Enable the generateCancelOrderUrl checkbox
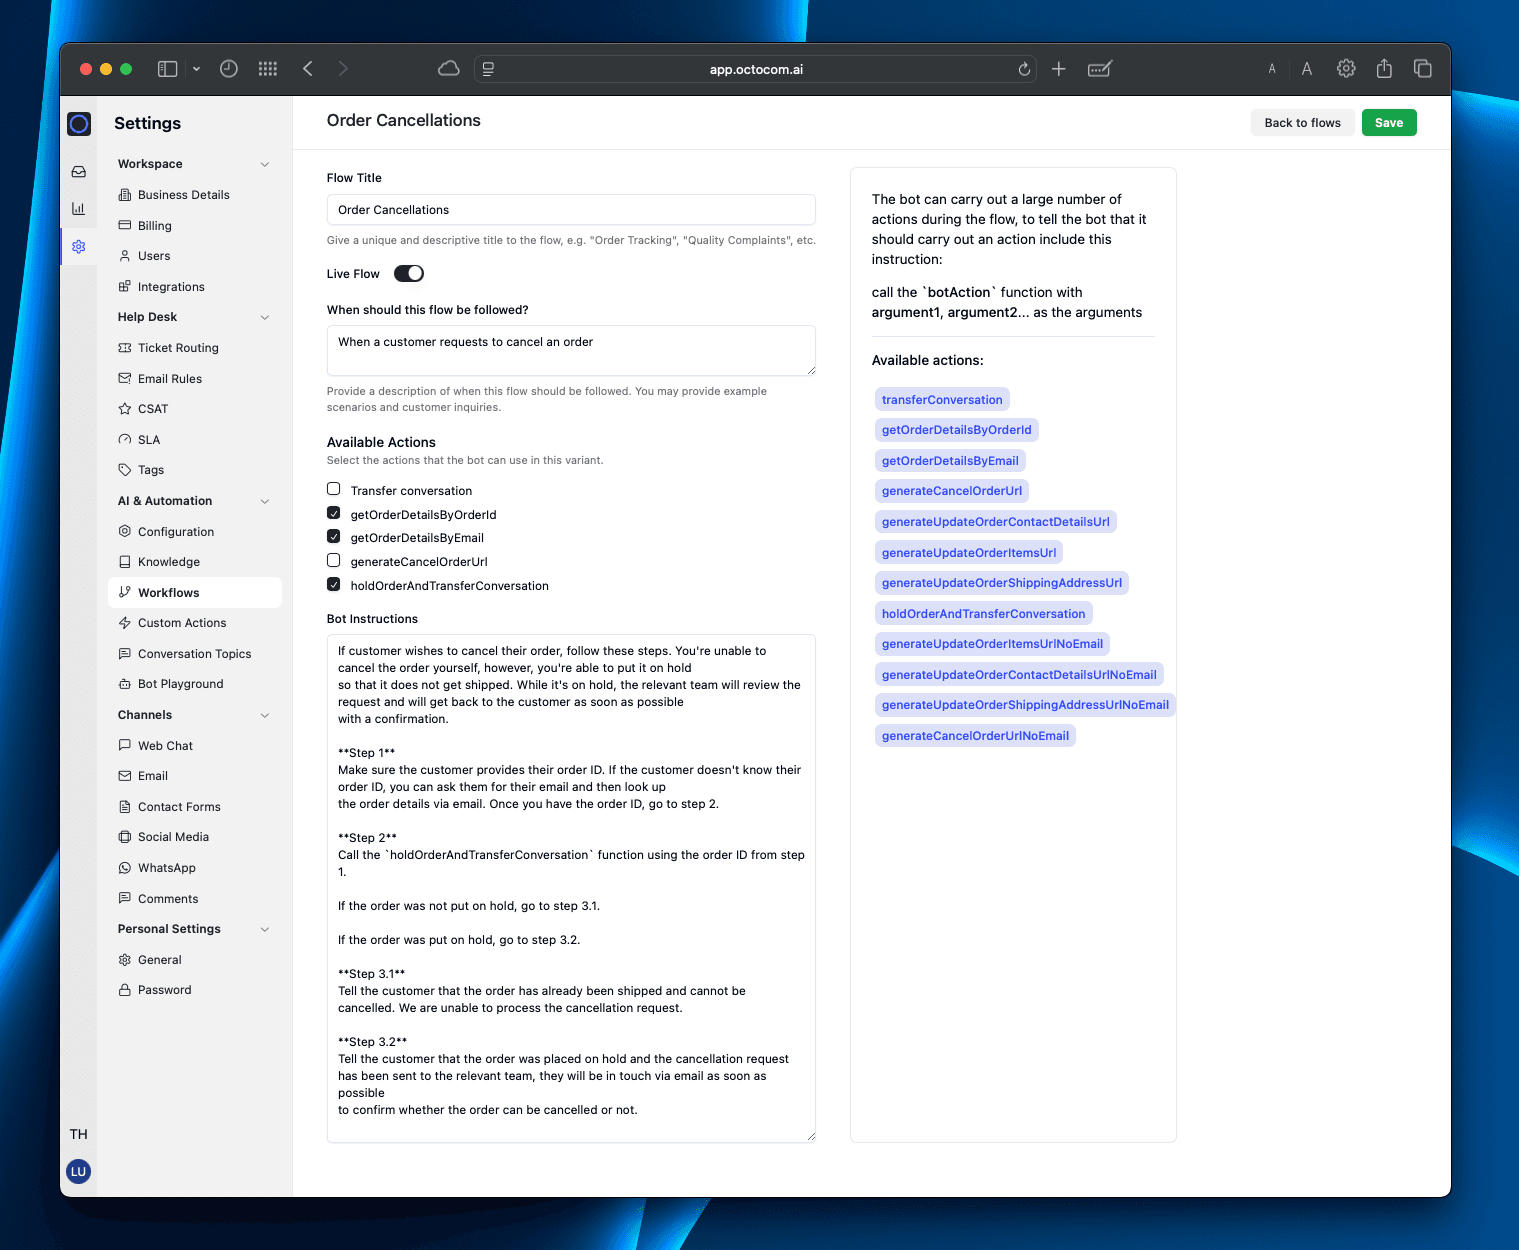 click(x=334, y=561)
